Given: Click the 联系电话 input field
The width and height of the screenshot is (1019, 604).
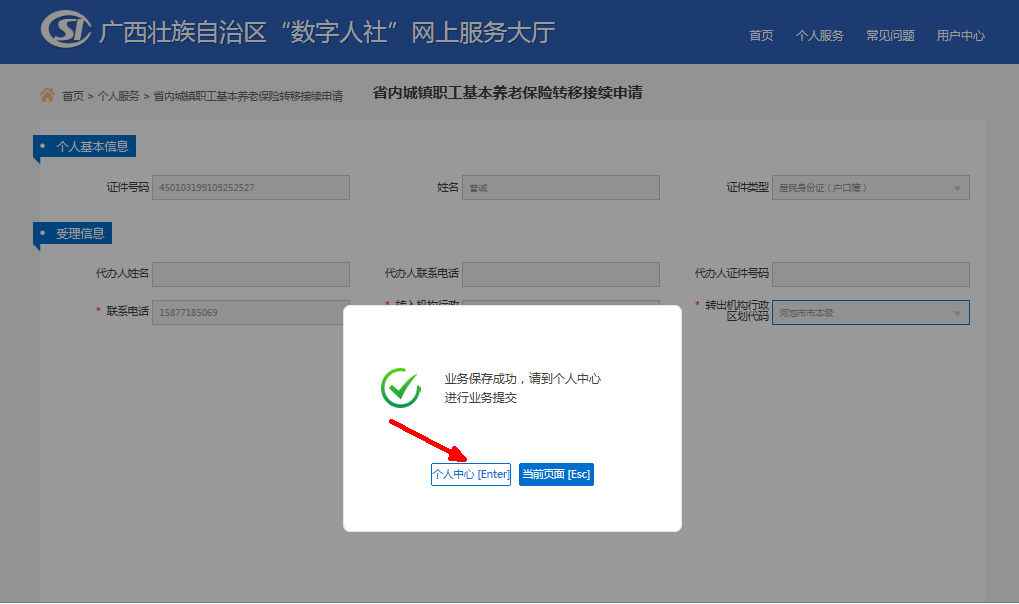Looking at the screenshot, I should (x=250, y=313).
